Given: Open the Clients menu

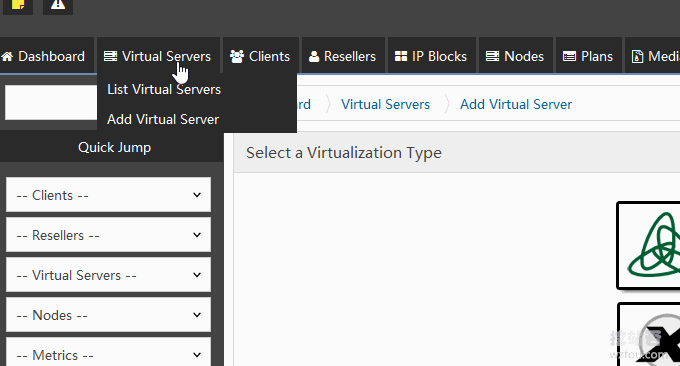Looking at the screenshot, I should tap(260, 56).
